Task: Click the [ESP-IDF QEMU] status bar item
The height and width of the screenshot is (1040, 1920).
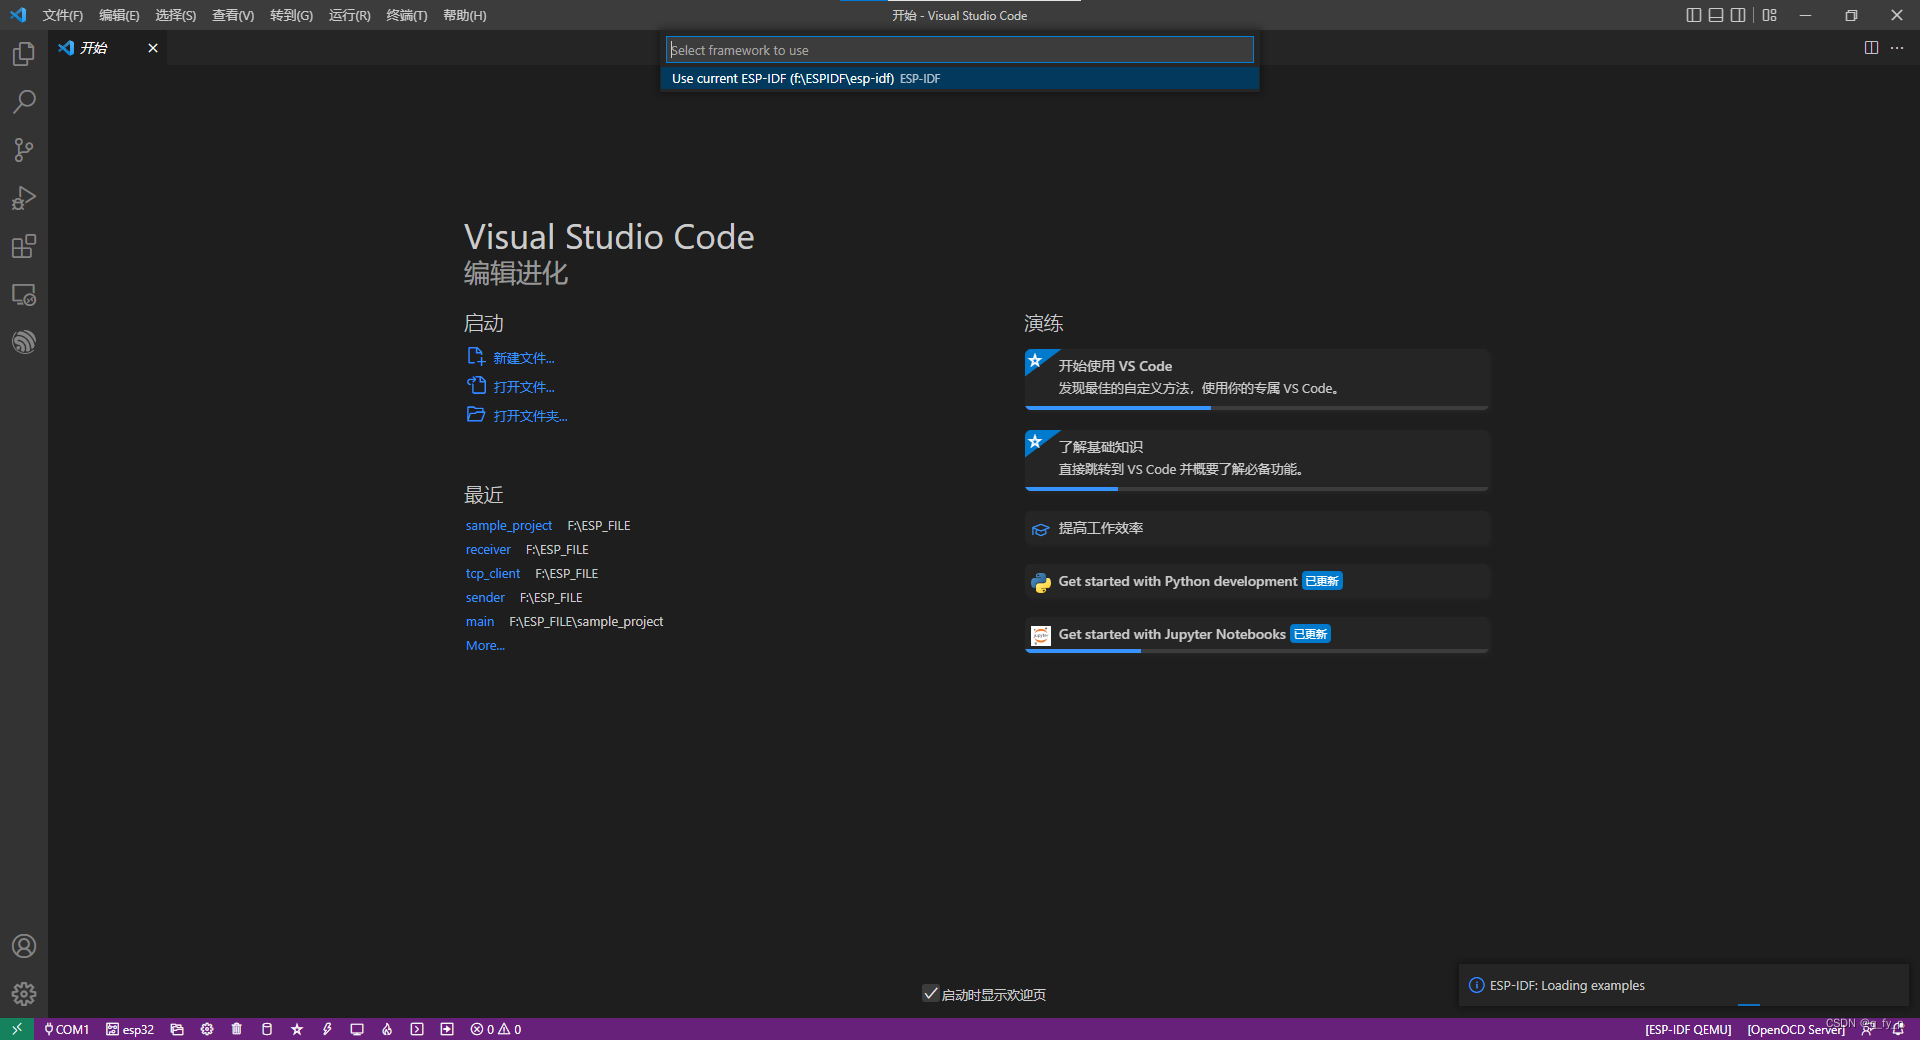Action: coord(1688,1029)
